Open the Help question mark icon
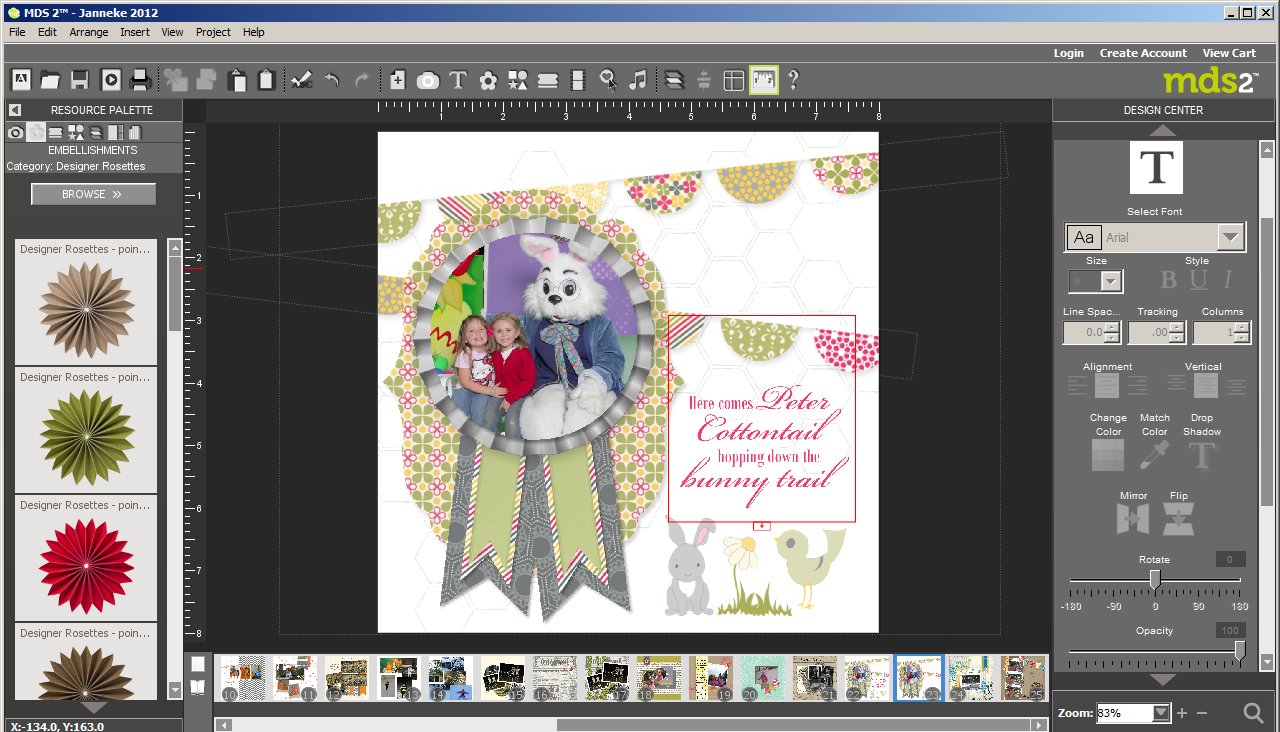Screen dimensions: 1280x732 [x=793, y=80]
